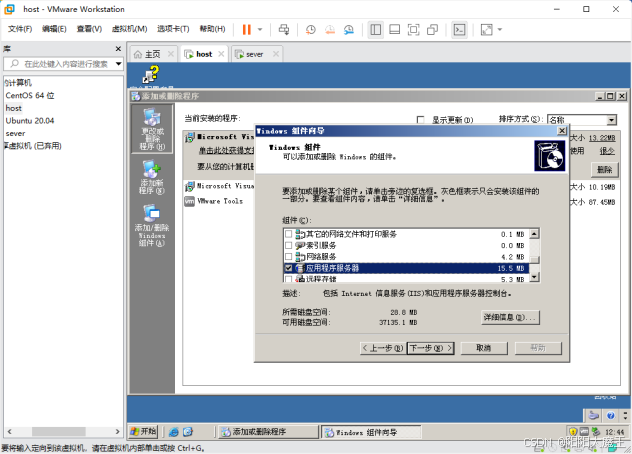
Task: Click the revert to snapshot icon
Action: click(x=330, y=29)
